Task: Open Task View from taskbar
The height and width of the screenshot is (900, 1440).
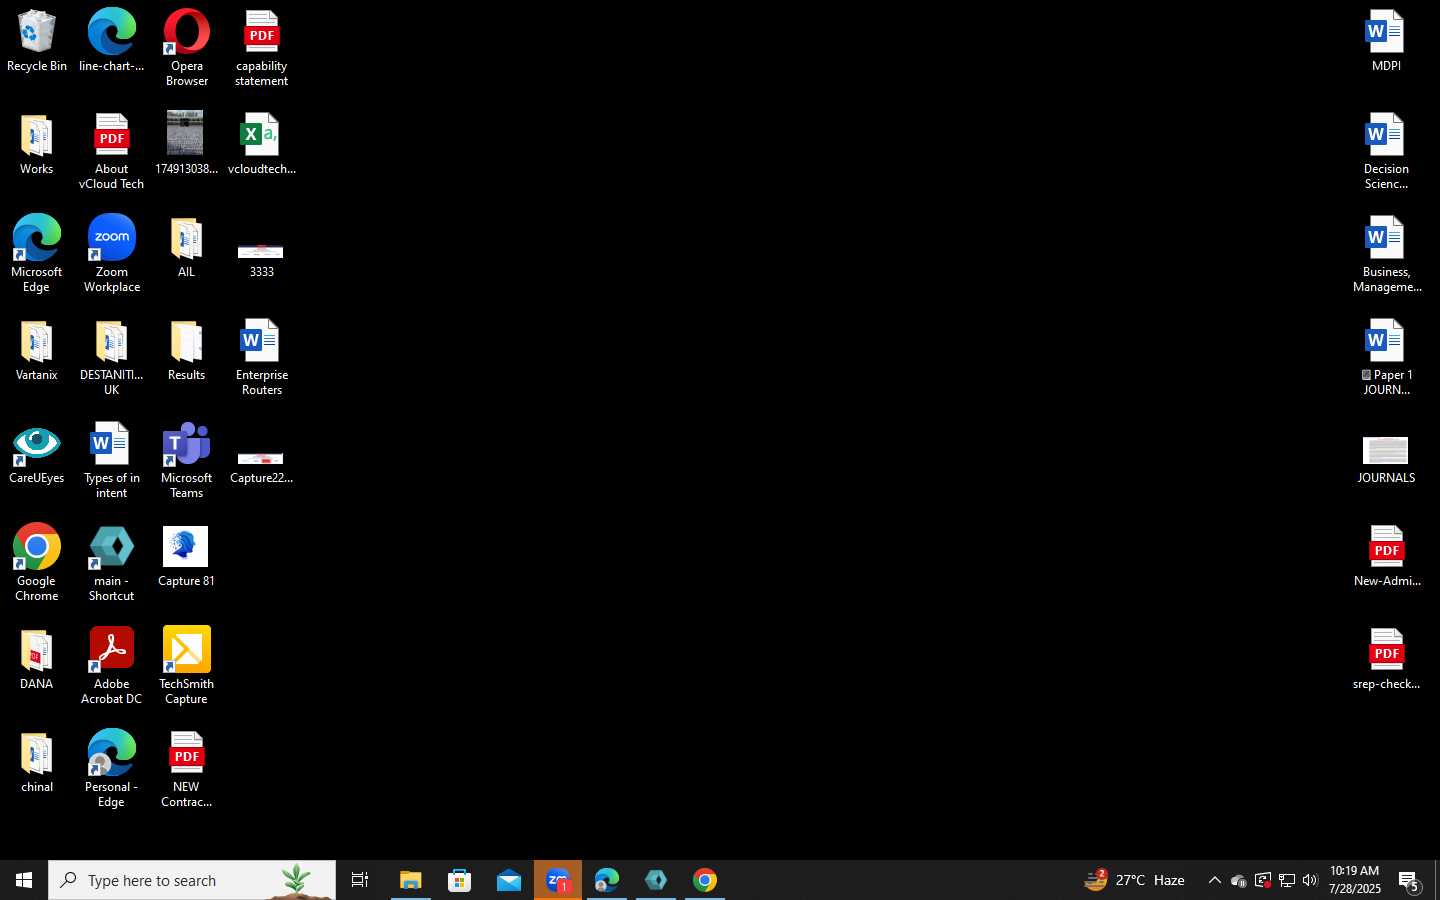Action: coord(360,880)
